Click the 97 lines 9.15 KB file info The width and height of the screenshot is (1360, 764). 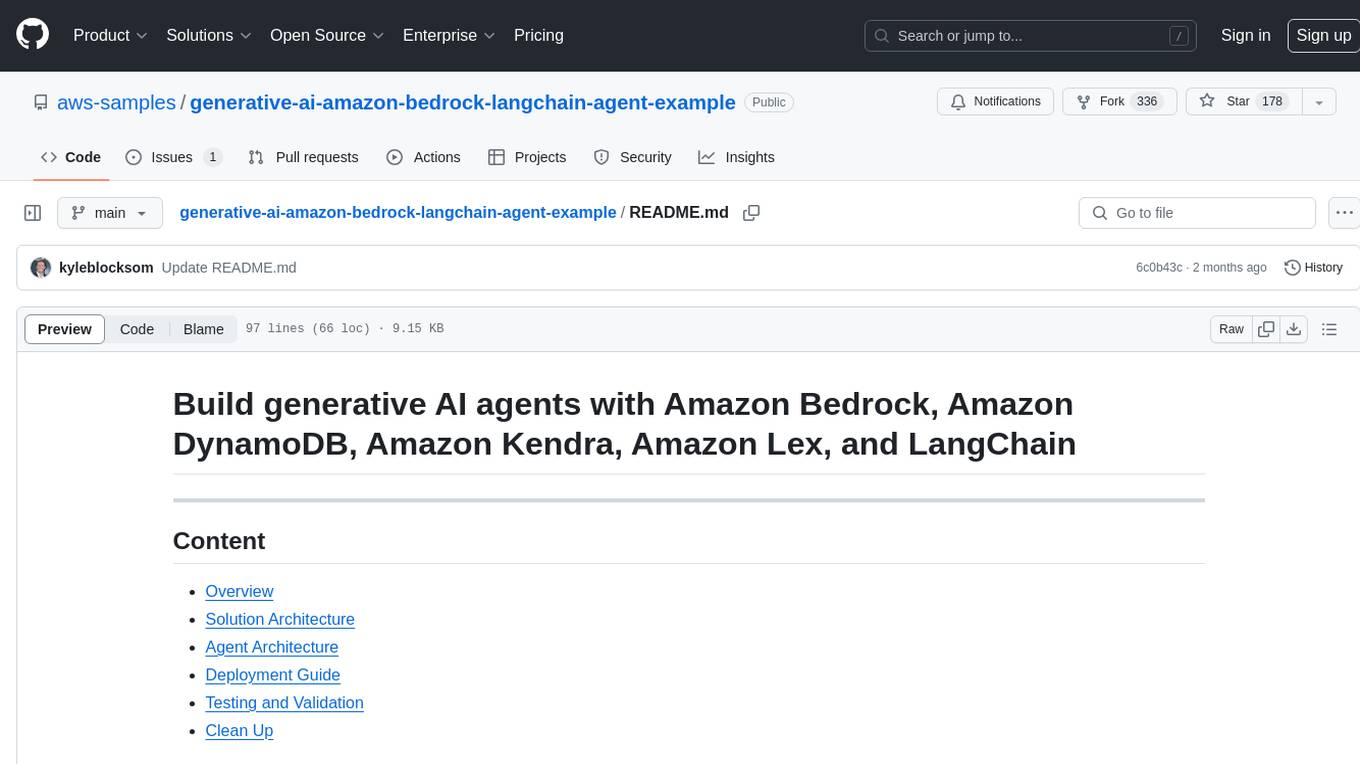(344, 329)
